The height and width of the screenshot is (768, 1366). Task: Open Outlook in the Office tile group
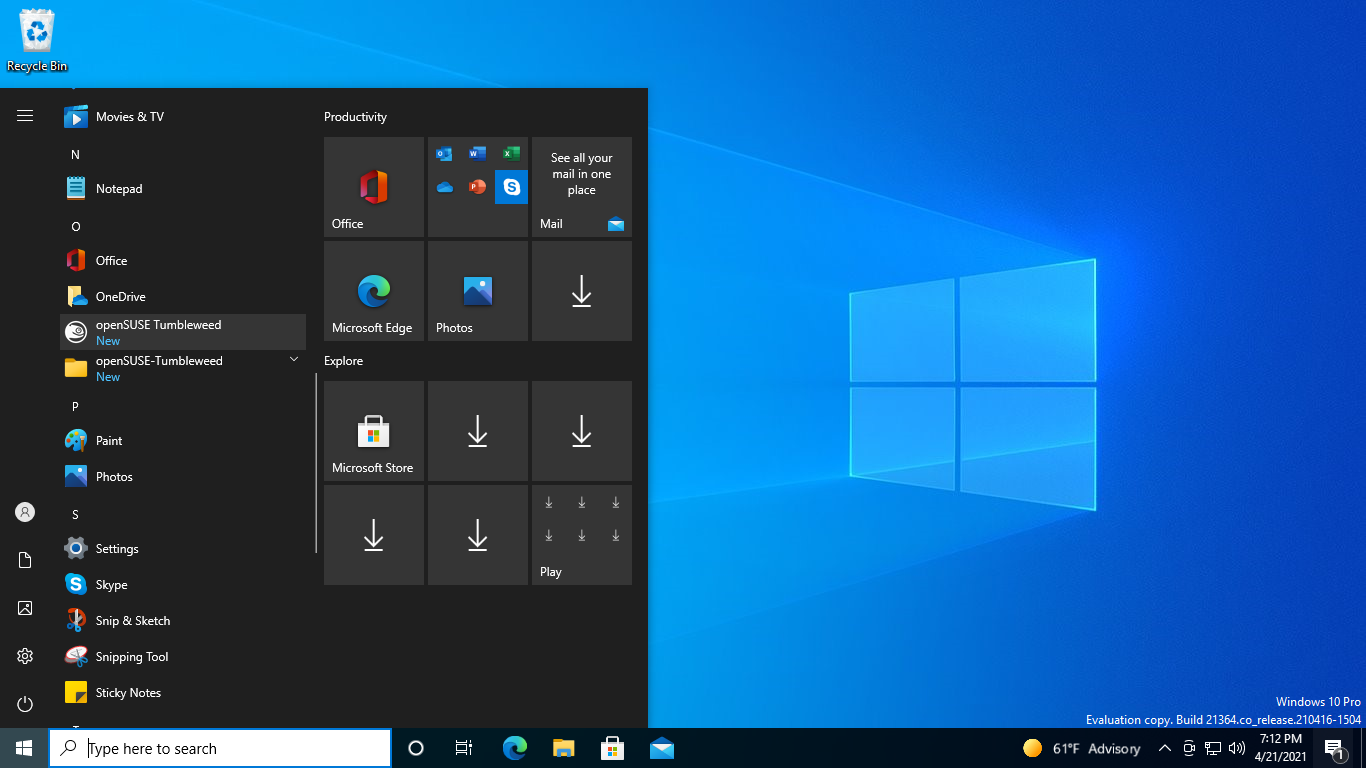[x=444, y=154]
